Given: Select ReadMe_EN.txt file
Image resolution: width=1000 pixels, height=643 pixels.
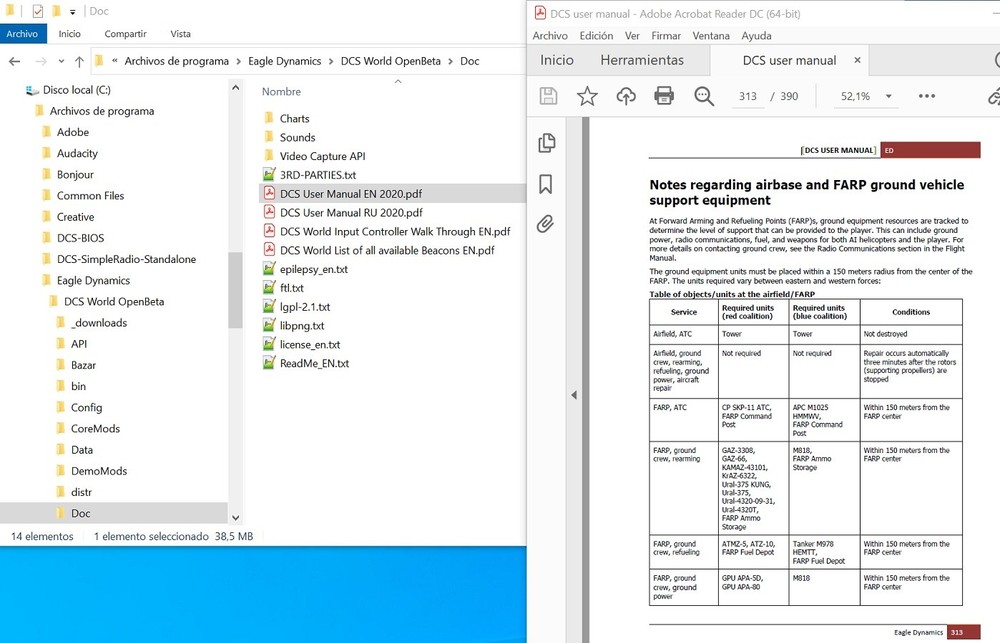Looking at the screenshot, I should point(314,363).
